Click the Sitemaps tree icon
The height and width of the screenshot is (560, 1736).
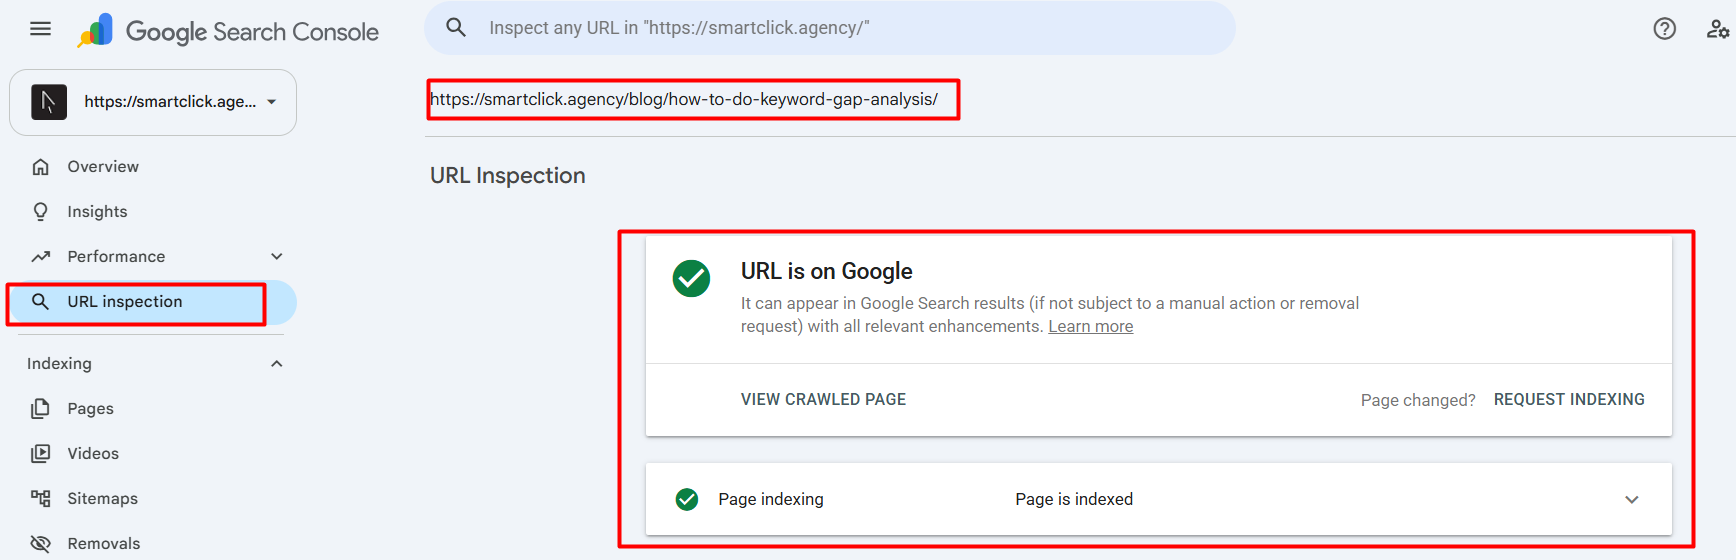click(x=40, y=499)
